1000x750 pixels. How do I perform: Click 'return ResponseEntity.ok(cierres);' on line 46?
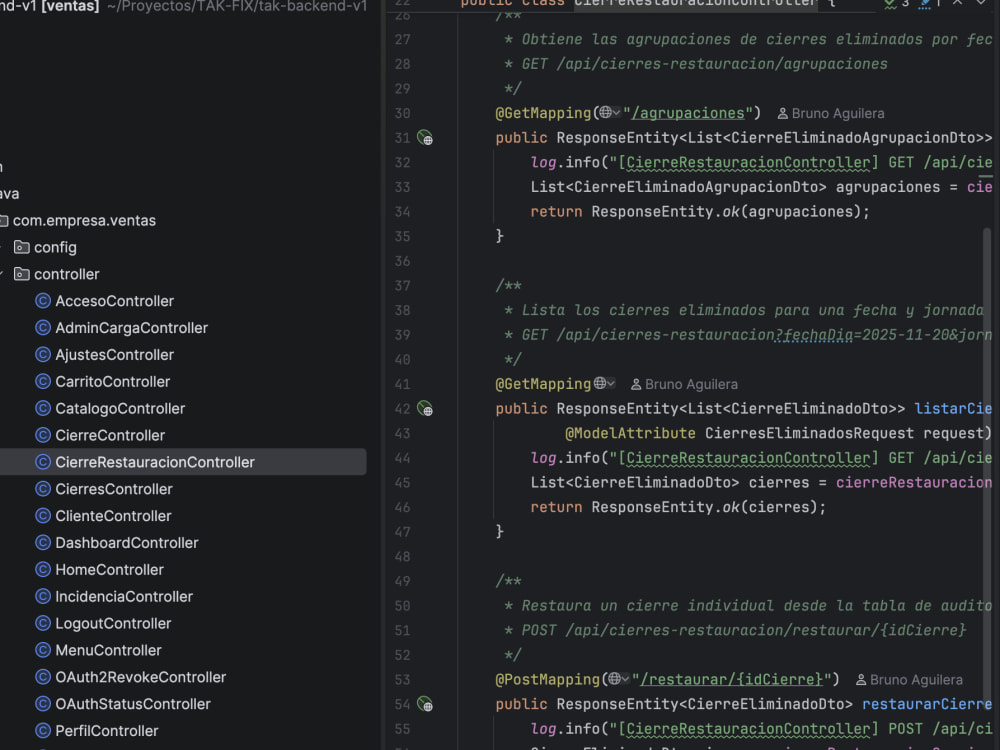(x=678, y=507)
